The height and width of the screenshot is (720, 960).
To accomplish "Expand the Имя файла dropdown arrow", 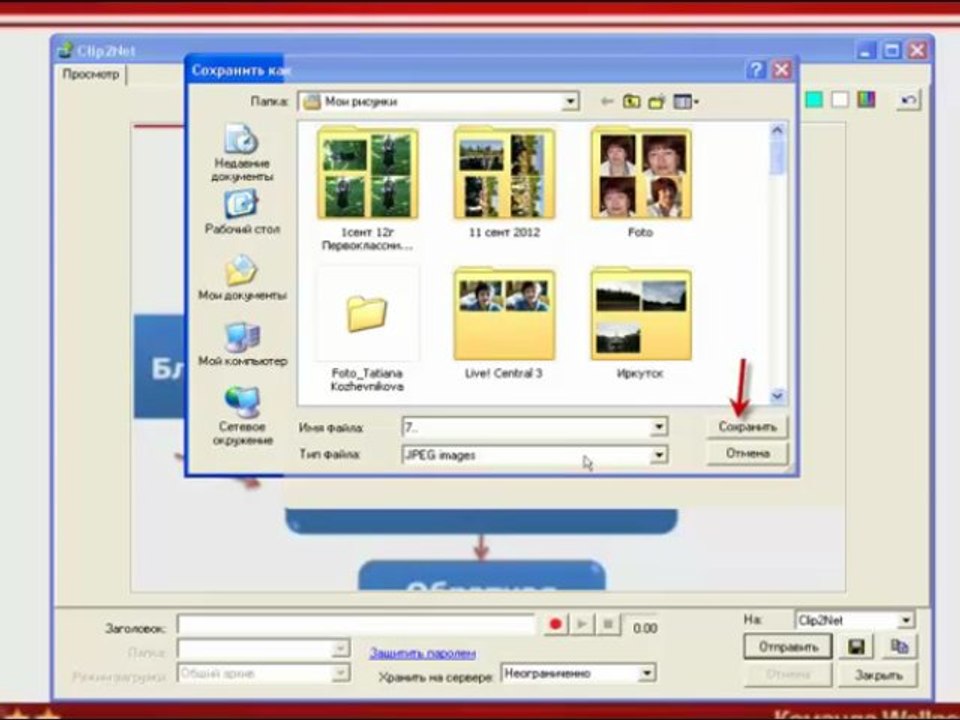I will [x=659, y=427].
